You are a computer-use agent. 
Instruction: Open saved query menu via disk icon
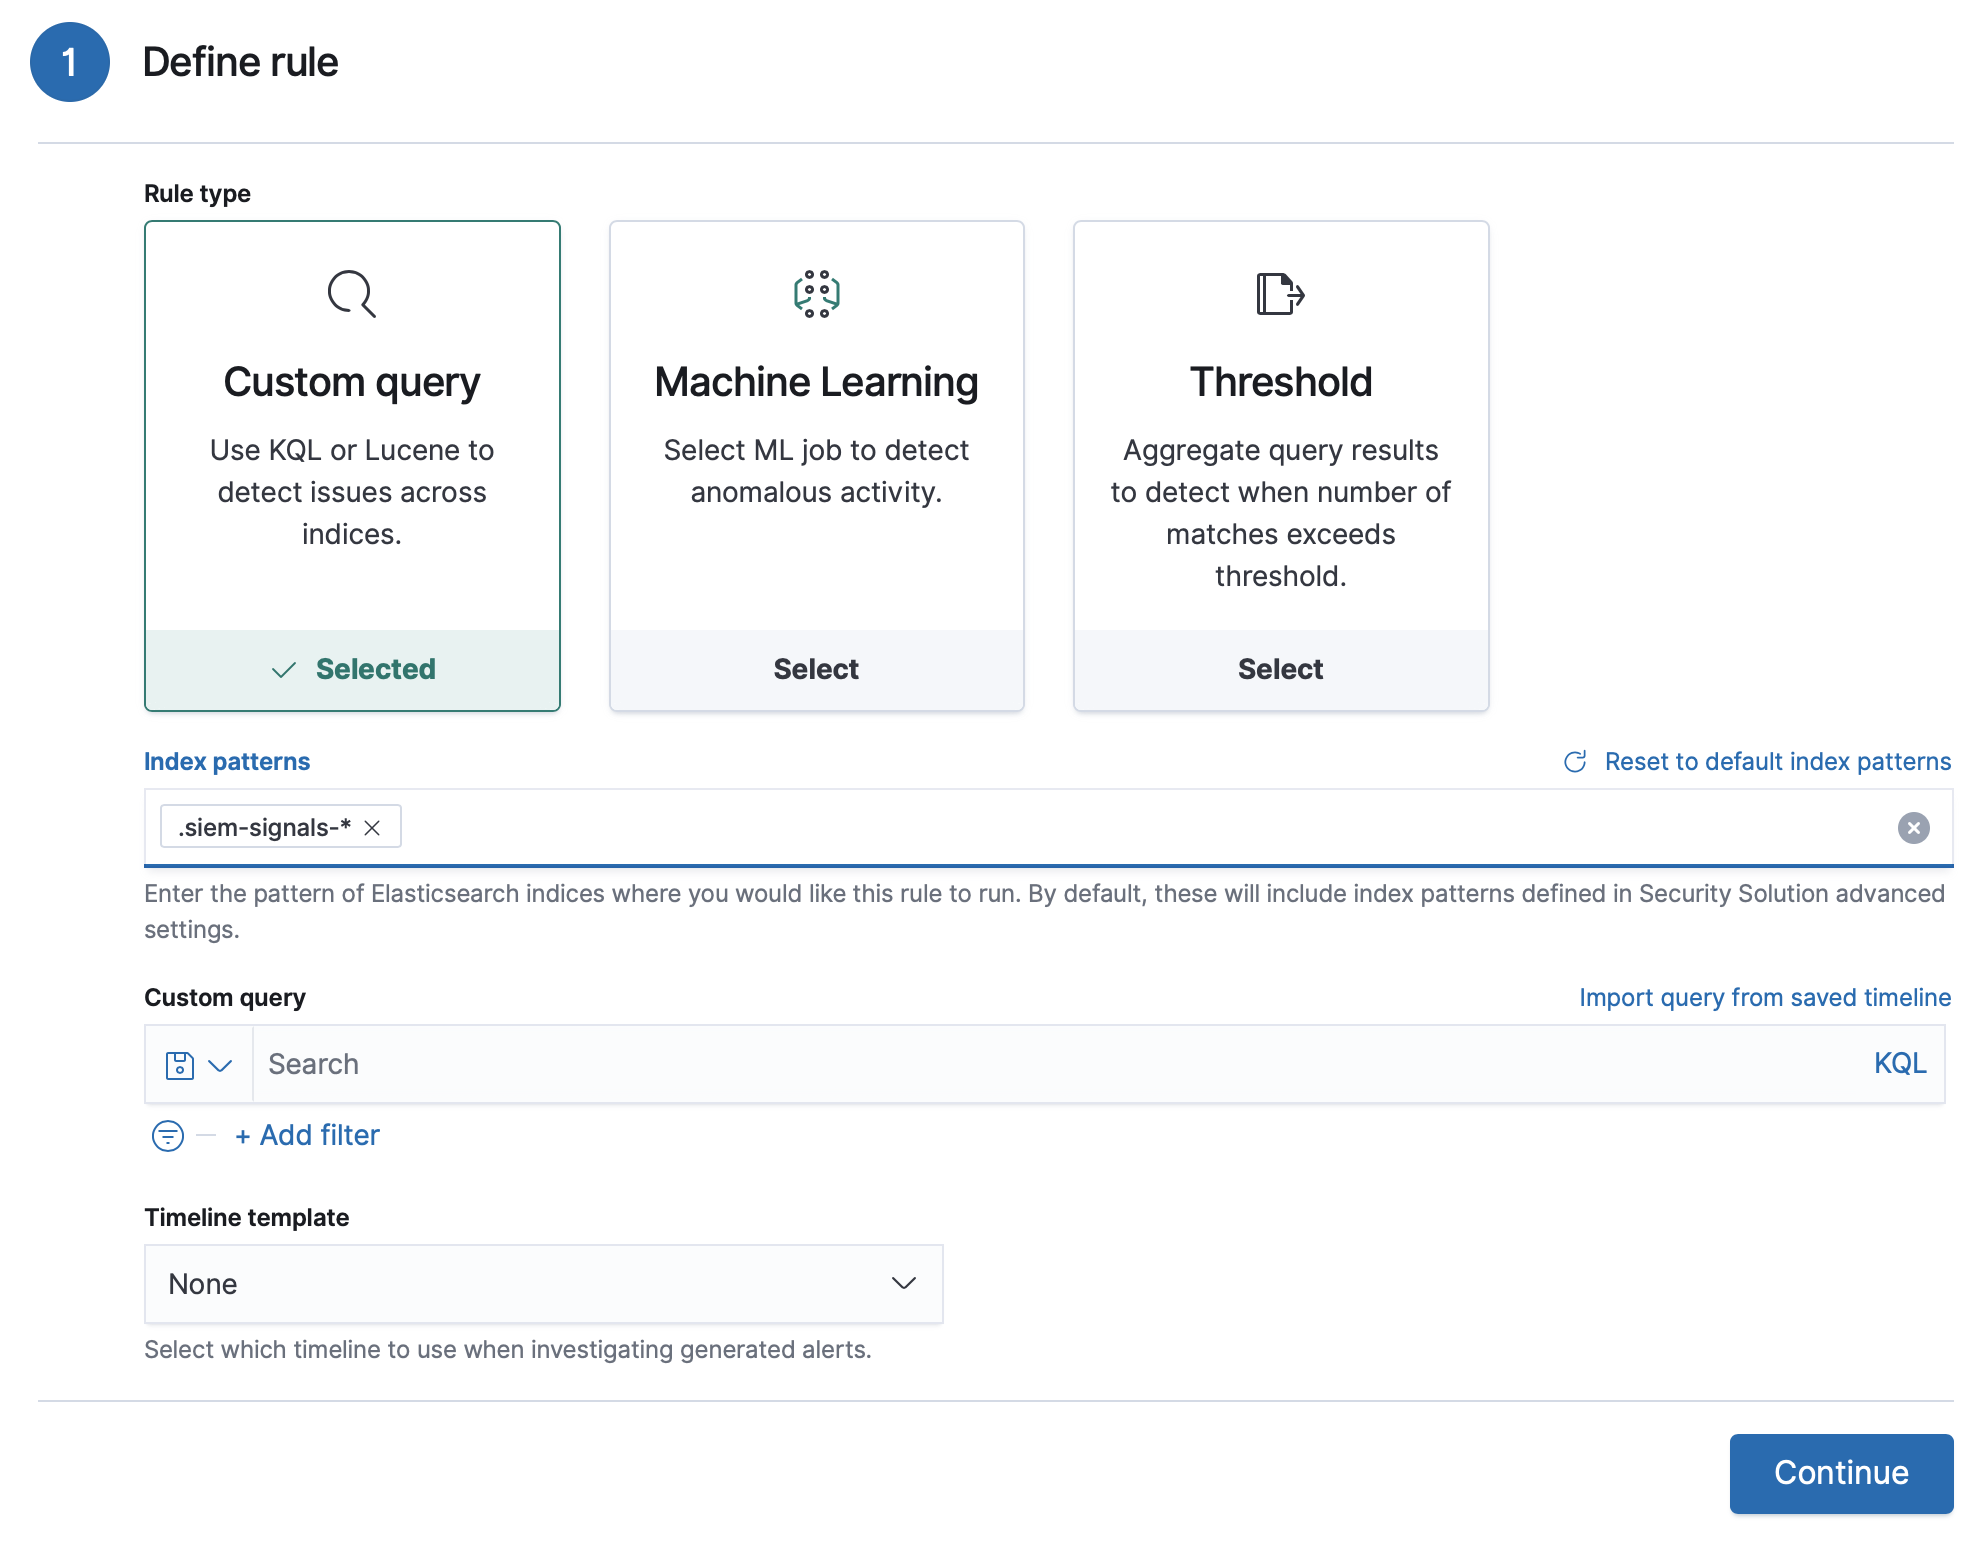pos(180,1065)
